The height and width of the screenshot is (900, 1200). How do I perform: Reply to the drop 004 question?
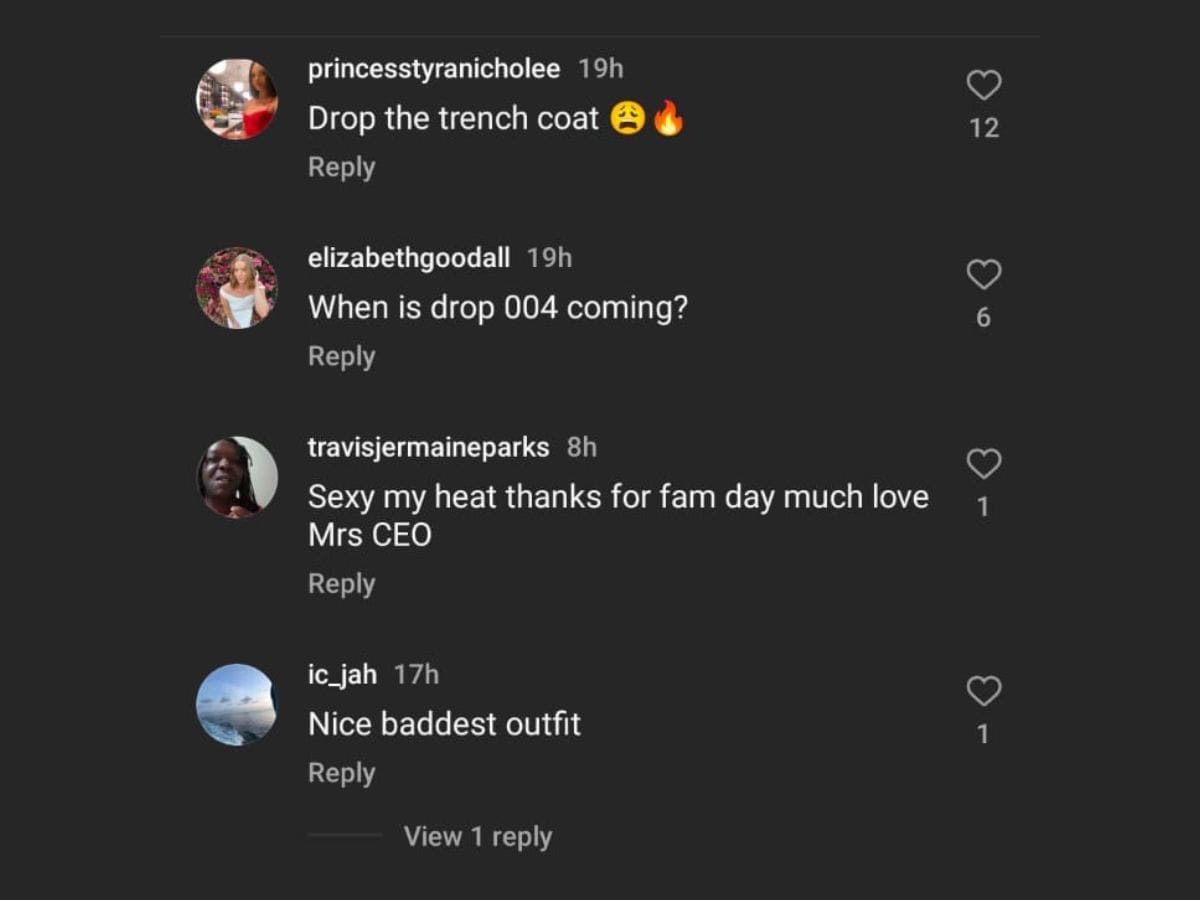point(341,356)
